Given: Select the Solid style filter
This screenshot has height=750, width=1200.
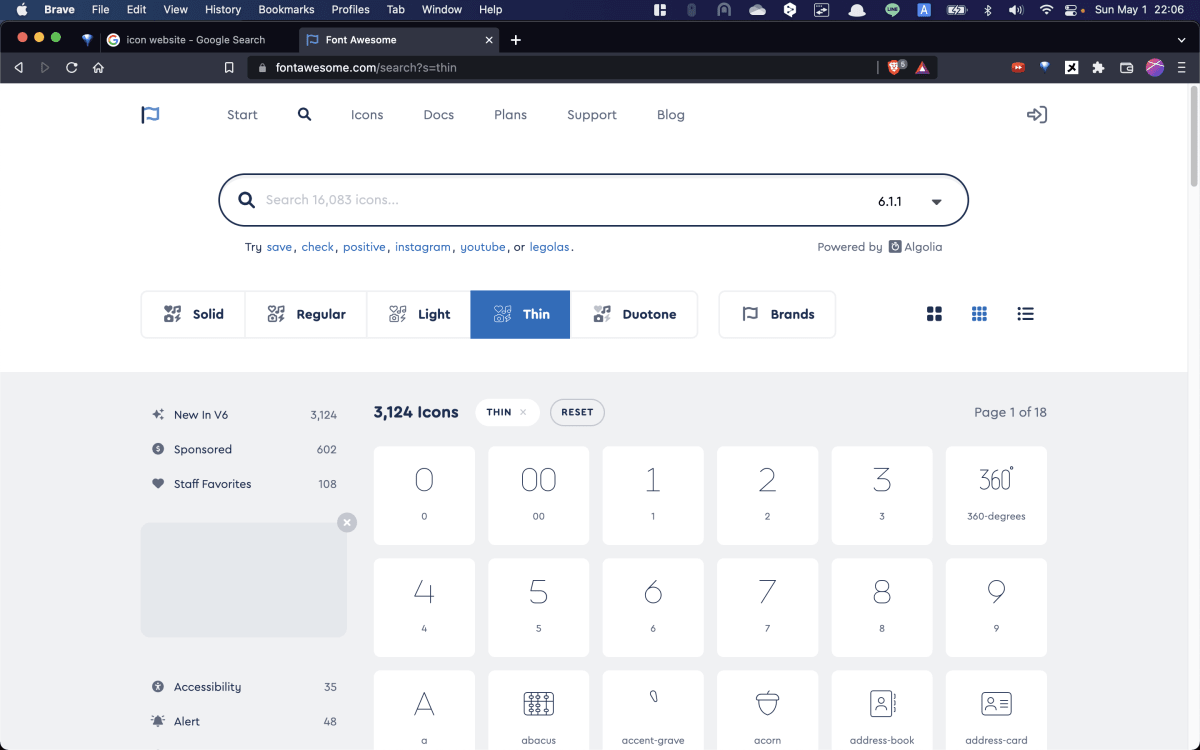Looking at the screenshot, I should (193, 314).
